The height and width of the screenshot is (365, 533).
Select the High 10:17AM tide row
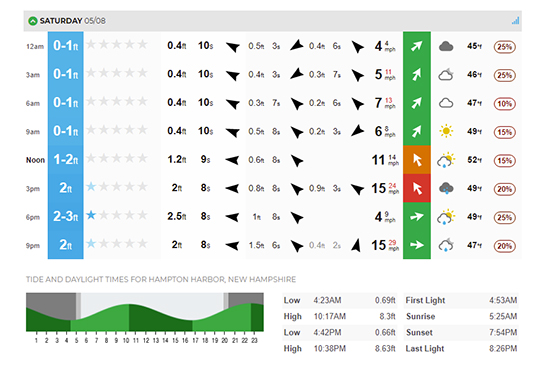tap(340, 316)
